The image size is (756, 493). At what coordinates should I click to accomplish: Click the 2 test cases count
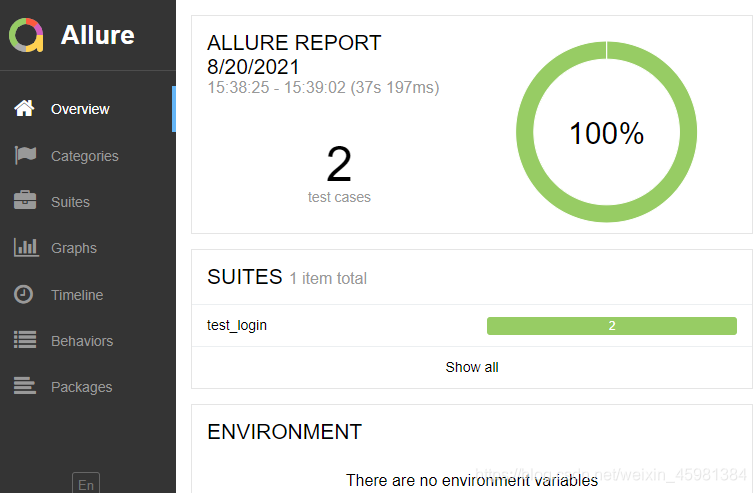pyautogui.click(x=339, y=174)
